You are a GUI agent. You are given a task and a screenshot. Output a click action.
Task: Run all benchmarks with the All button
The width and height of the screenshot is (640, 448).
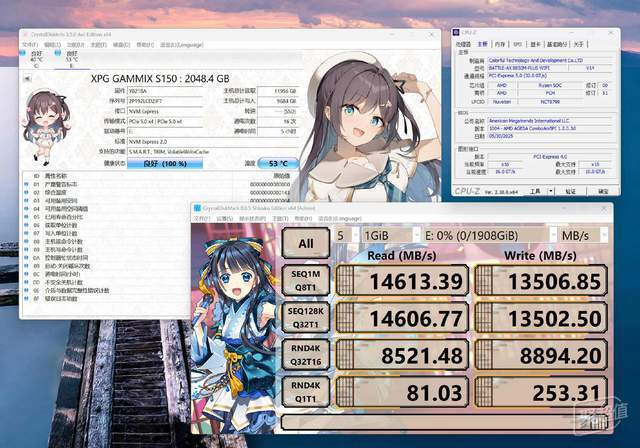point(306,243)
